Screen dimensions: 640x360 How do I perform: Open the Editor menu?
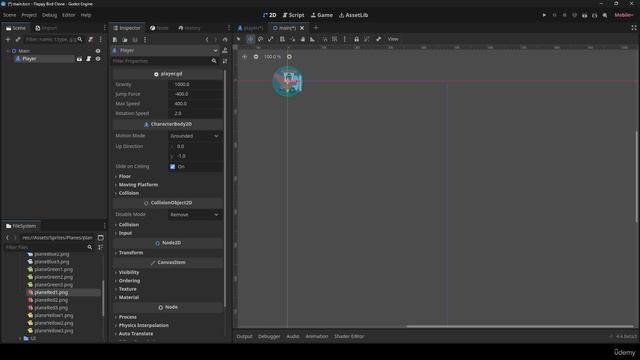point(69,15)
